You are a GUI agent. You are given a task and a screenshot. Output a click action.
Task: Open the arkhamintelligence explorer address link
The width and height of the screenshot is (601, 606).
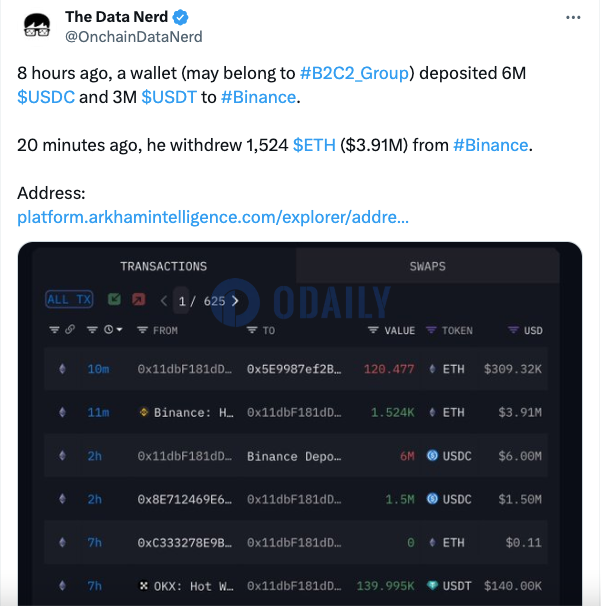[x=212, y=217]
